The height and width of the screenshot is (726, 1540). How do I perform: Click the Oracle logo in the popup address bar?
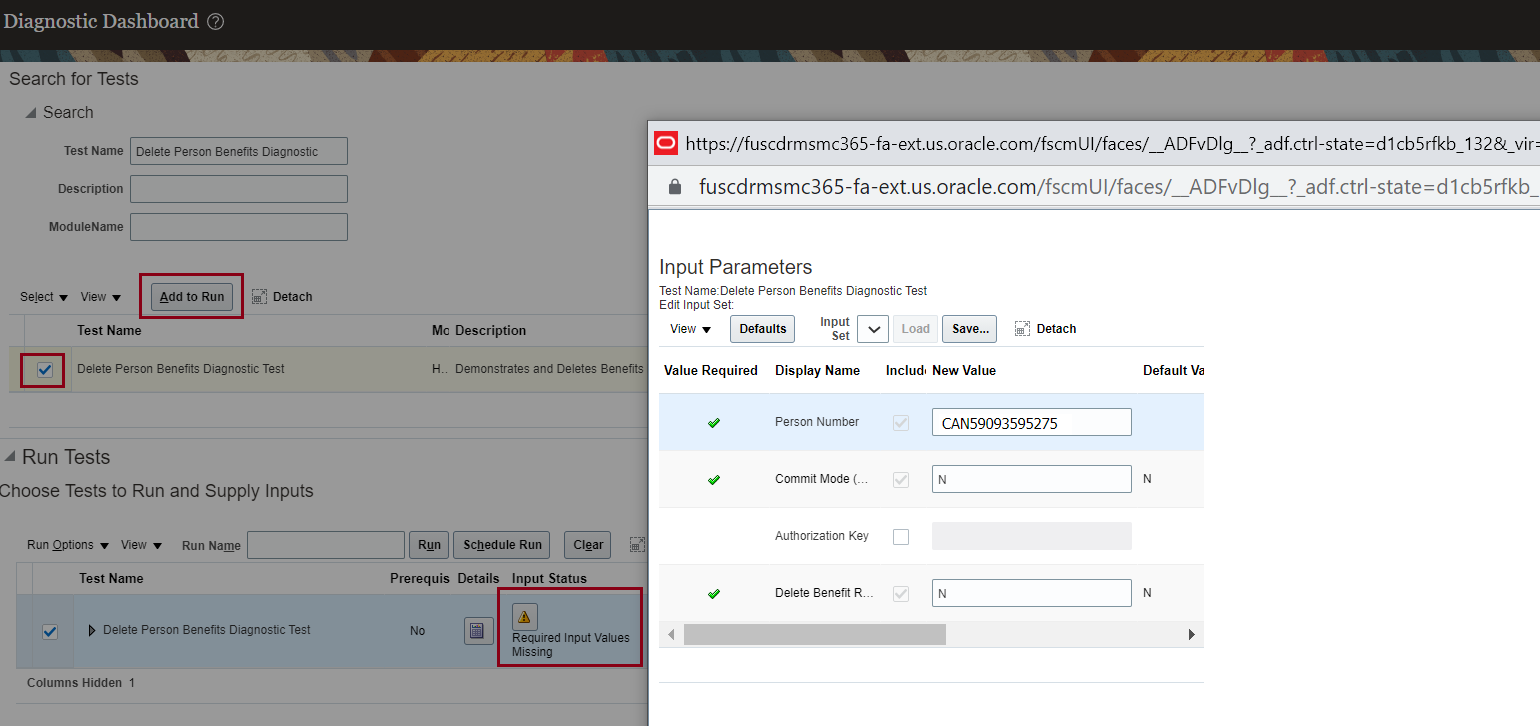665,143
